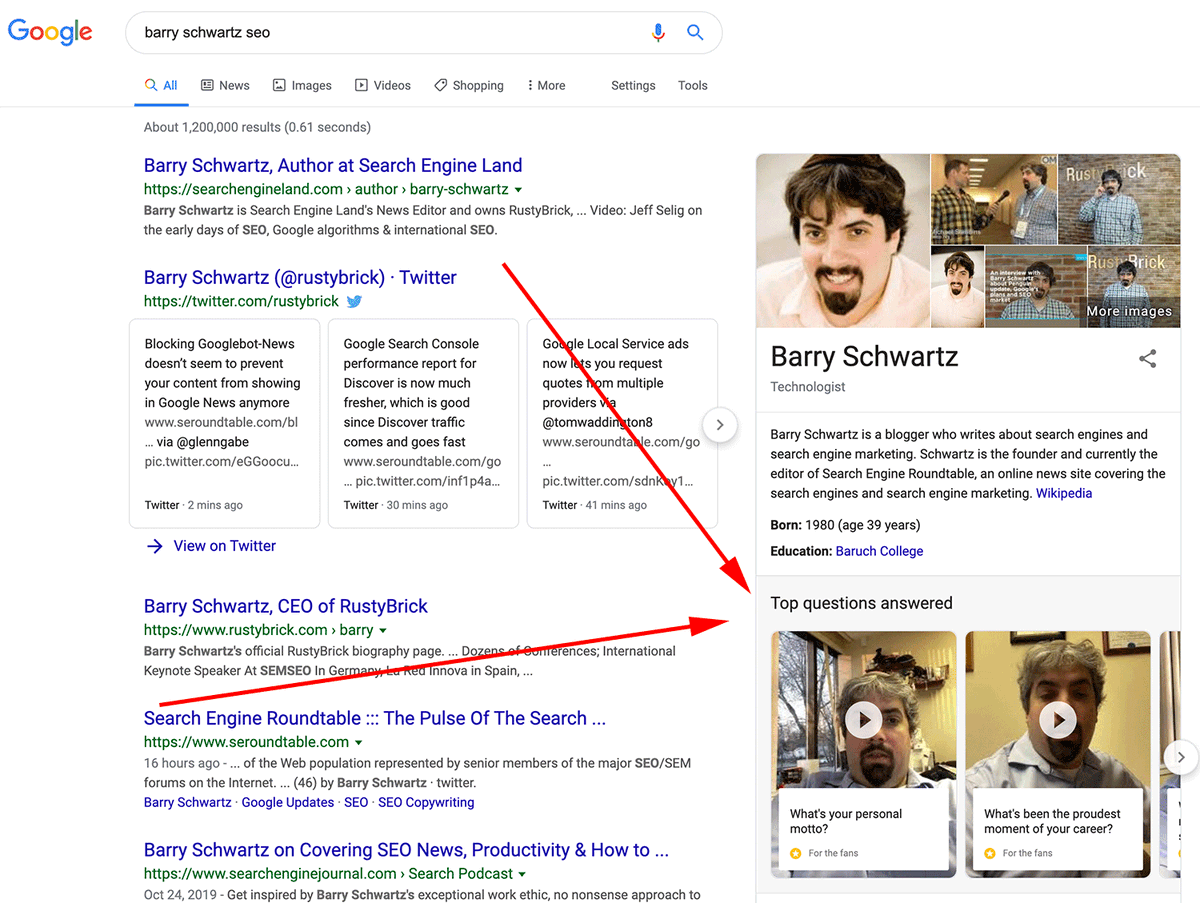
Task: Open the two men interview thumbnail image
Action: pyautogui.click(x=993, y=199)
